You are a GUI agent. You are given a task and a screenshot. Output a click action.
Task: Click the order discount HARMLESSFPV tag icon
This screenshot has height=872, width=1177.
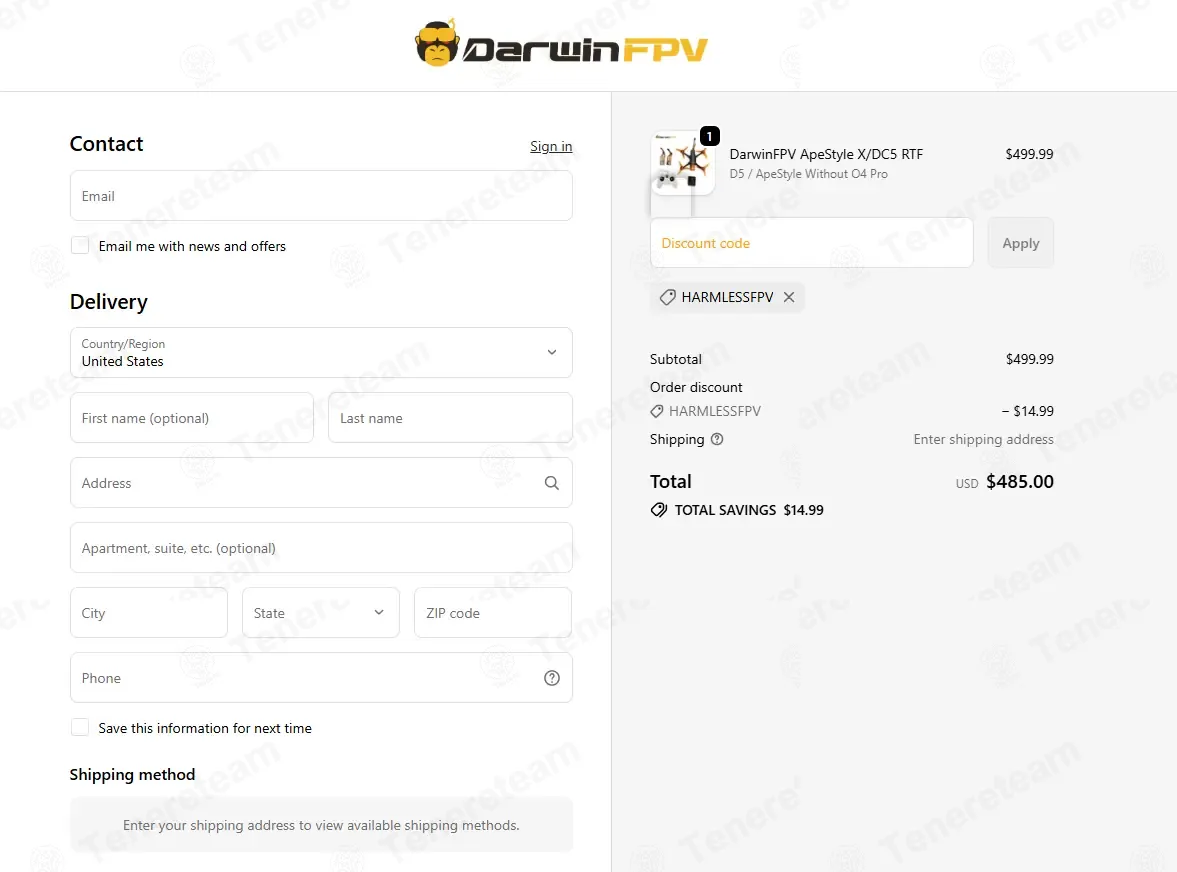pos(657,411)
